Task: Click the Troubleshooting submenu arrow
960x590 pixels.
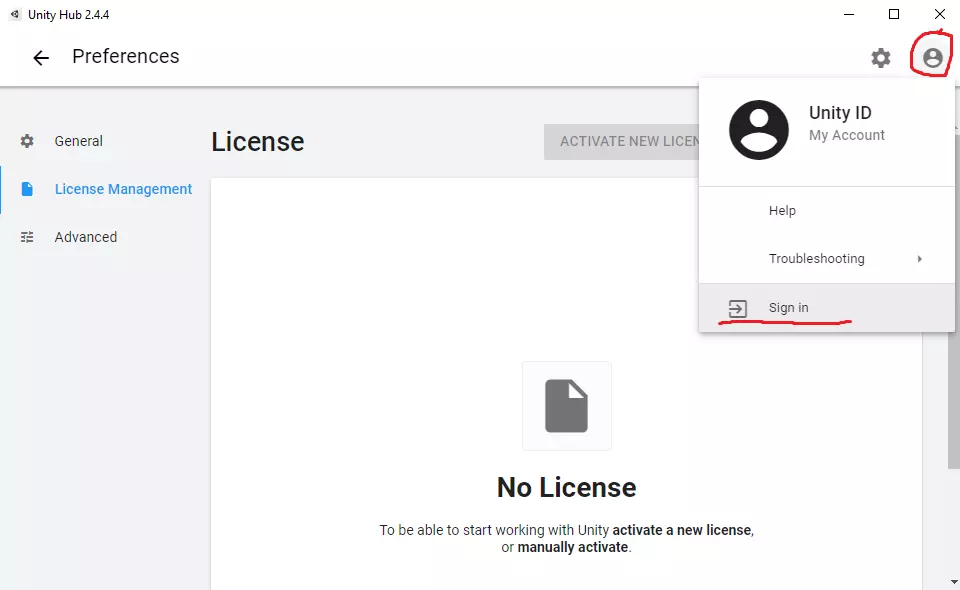Action: pyautogui.click(x=920, y=259)
